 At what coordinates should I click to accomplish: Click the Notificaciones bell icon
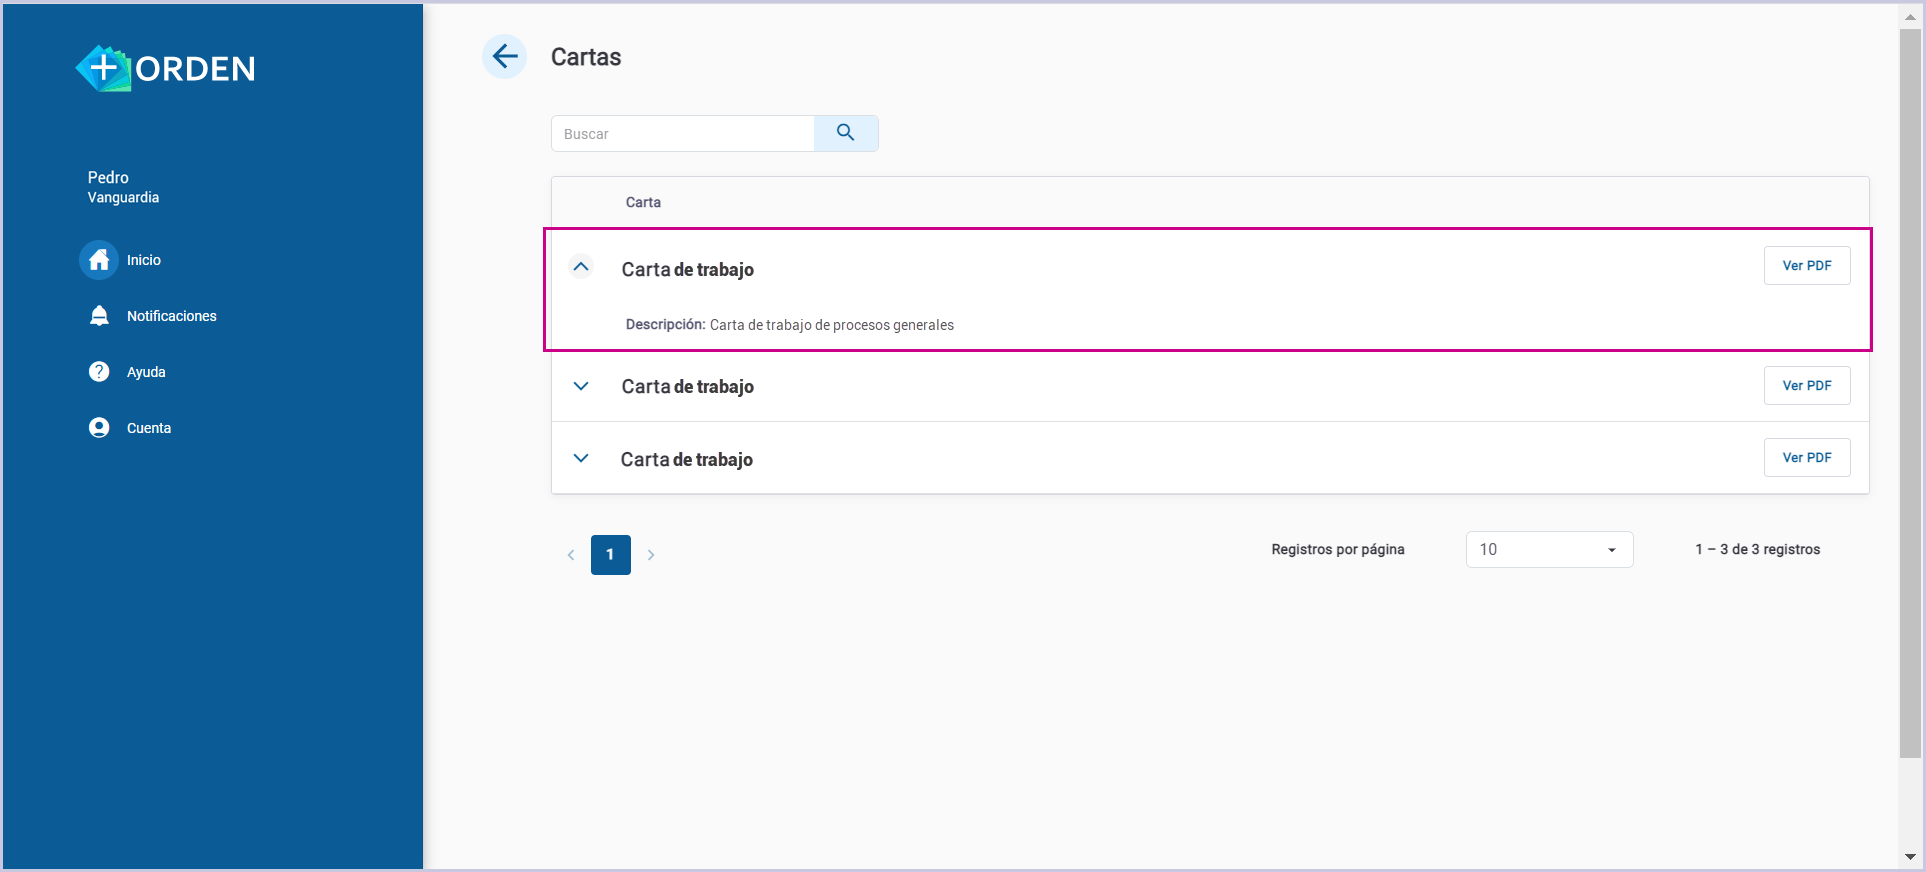[x=99, y=316]
